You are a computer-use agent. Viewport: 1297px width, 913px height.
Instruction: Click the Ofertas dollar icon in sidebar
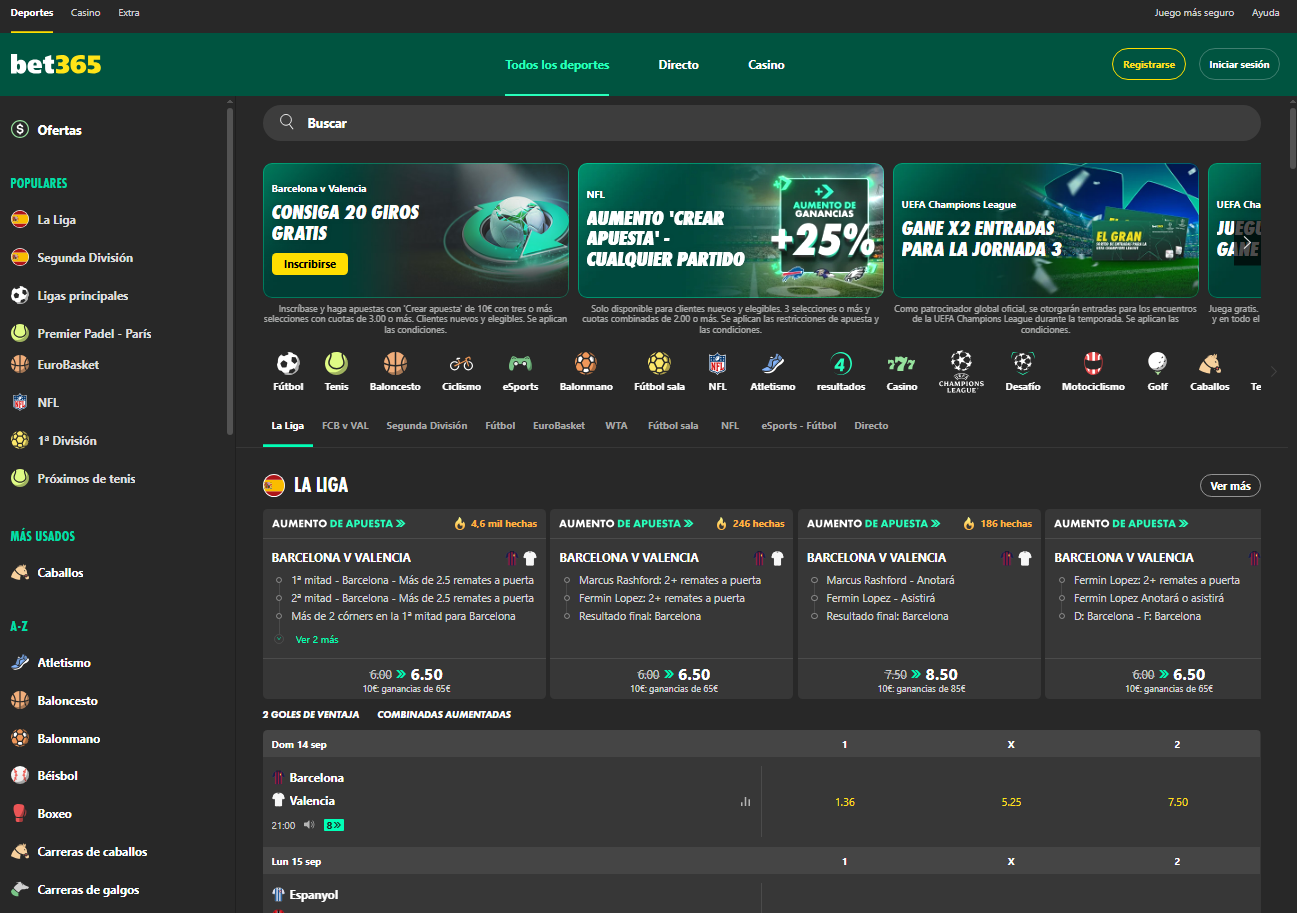click(19, 130)
